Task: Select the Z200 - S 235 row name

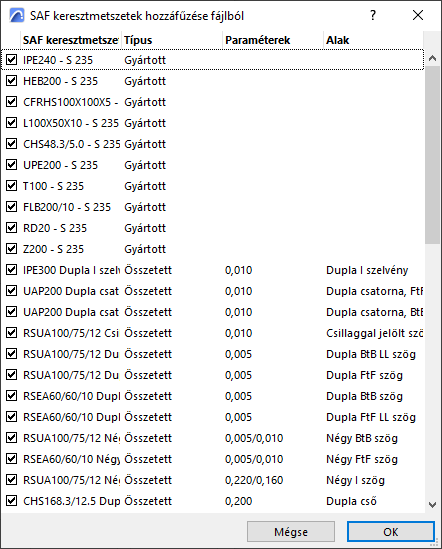Action: pyautogui.click(x=54, y=249)
